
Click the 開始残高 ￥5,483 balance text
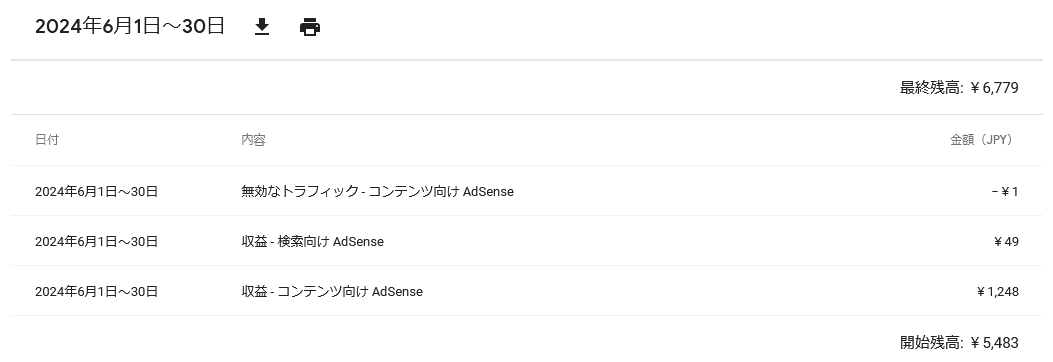pos(959,343)
